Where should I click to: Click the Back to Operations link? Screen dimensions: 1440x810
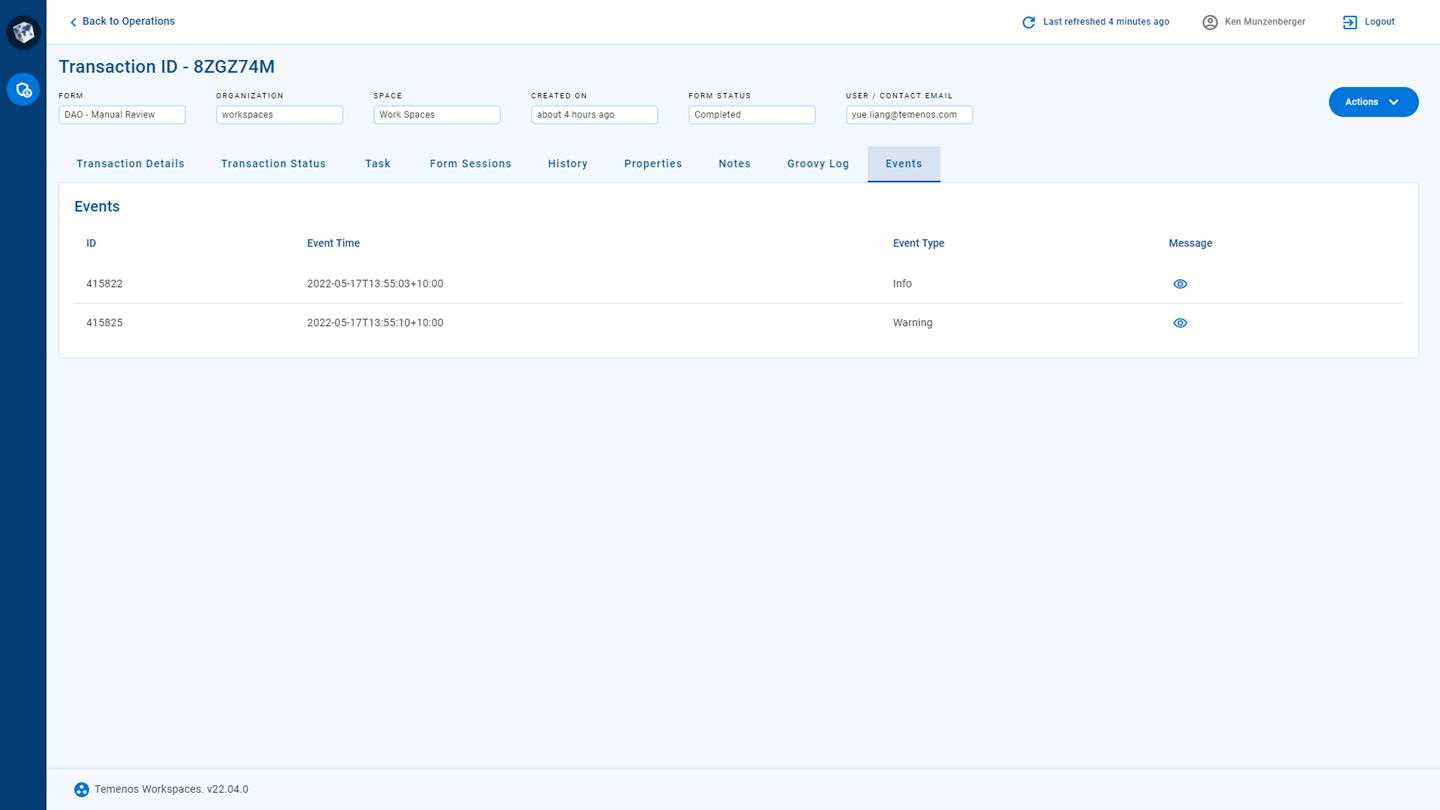(128, 21)
